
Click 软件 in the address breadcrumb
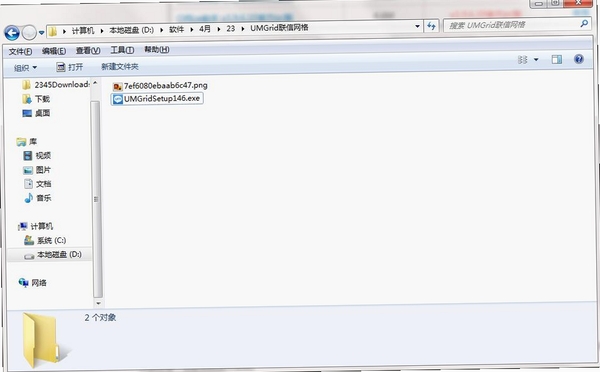click(176, 29)
